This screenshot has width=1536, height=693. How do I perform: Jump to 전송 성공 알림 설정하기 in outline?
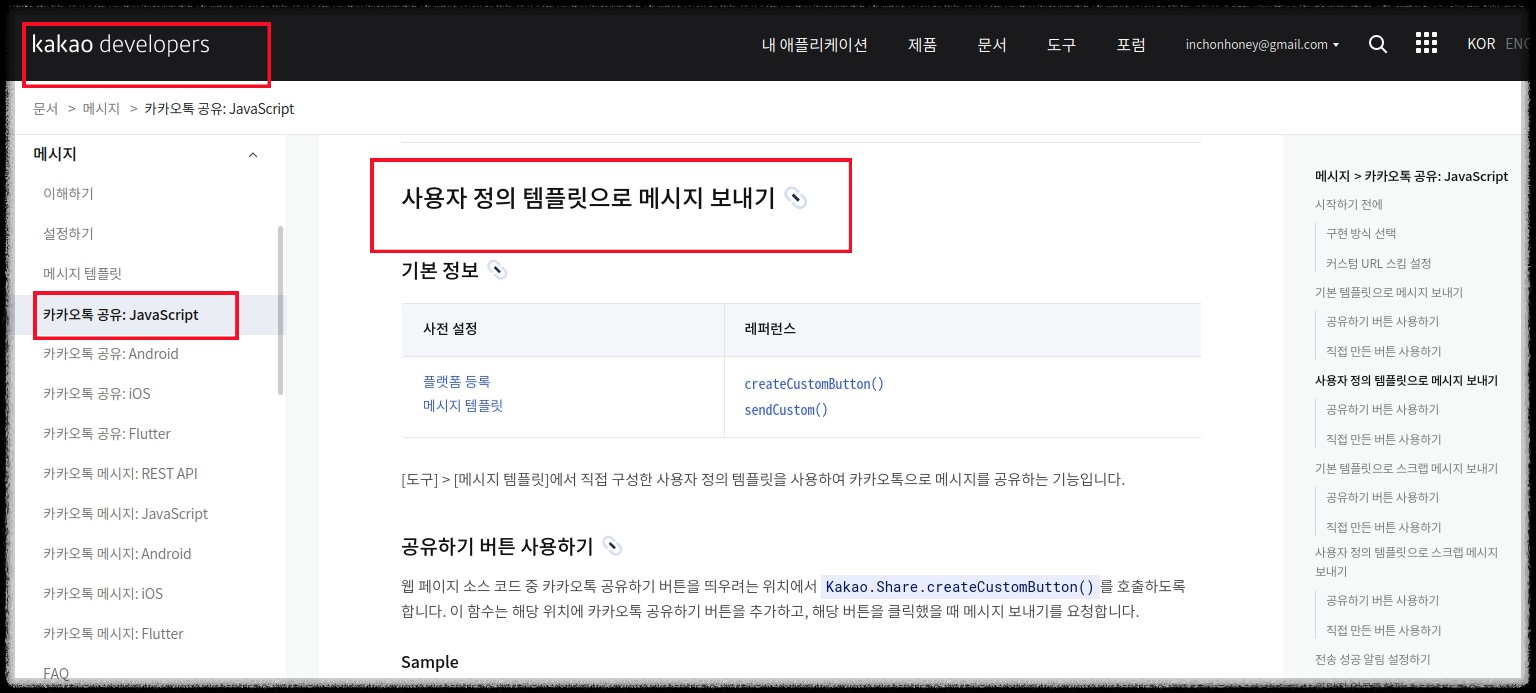pyautogui.click(x=1372, y=659)
